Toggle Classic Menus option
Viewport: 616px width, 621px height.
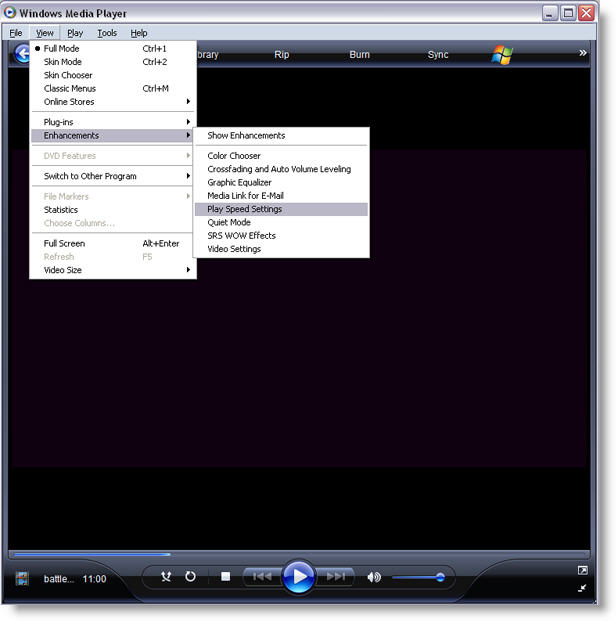113,88
